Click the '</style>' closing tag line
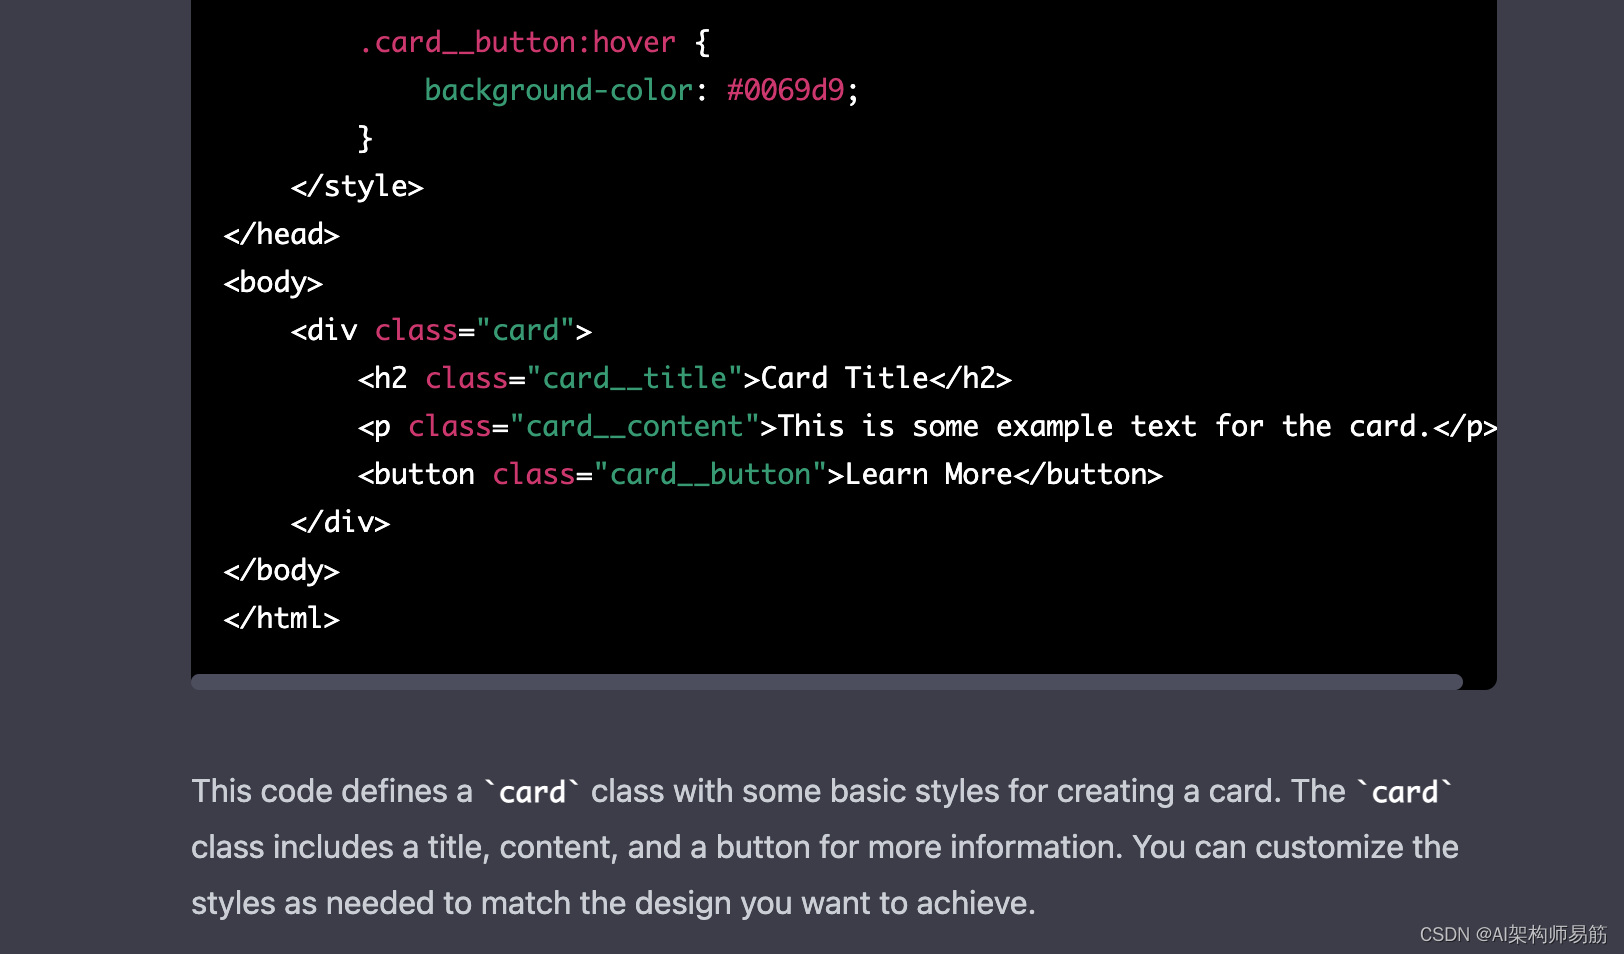The width and height of the screenshot is (1624, 954). (x=357, y=186)
